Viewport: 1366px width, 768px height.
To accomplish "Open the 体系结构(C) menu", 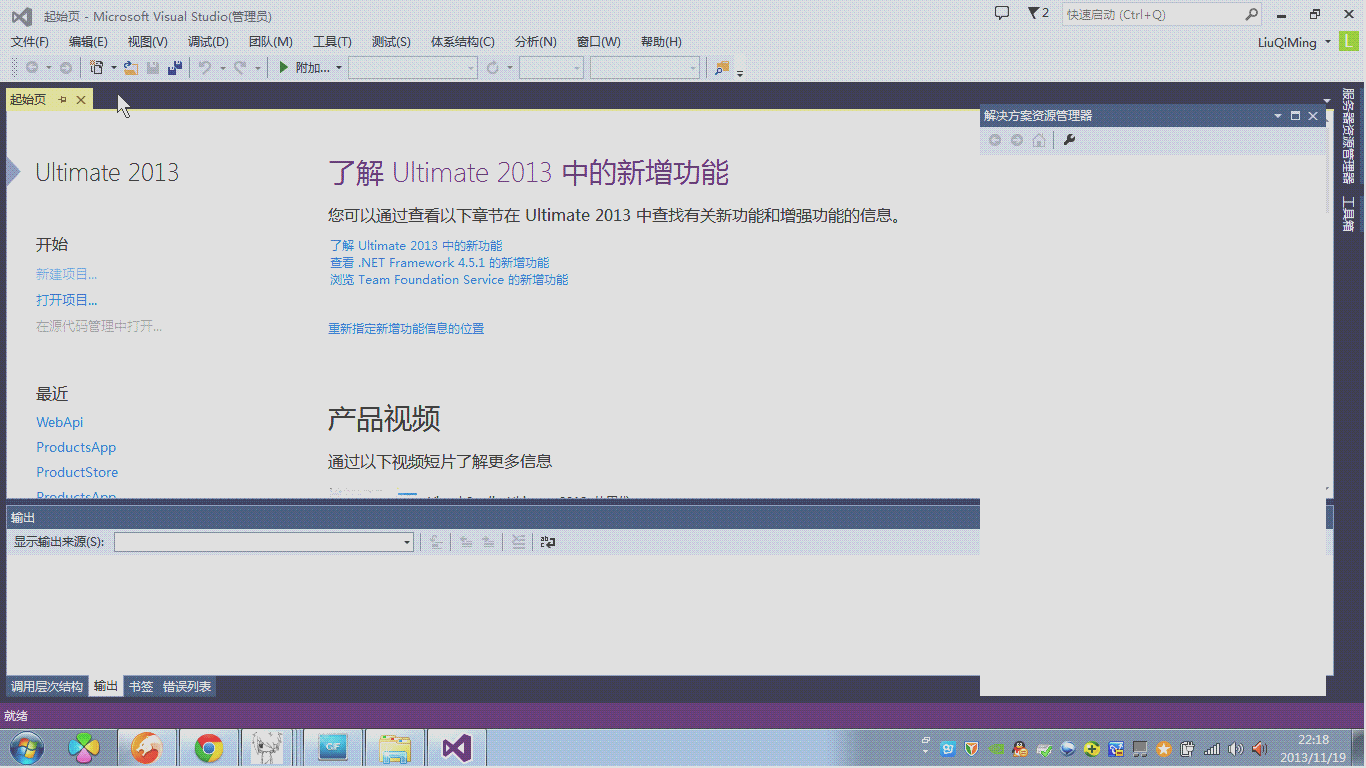I will click(462, 42).
